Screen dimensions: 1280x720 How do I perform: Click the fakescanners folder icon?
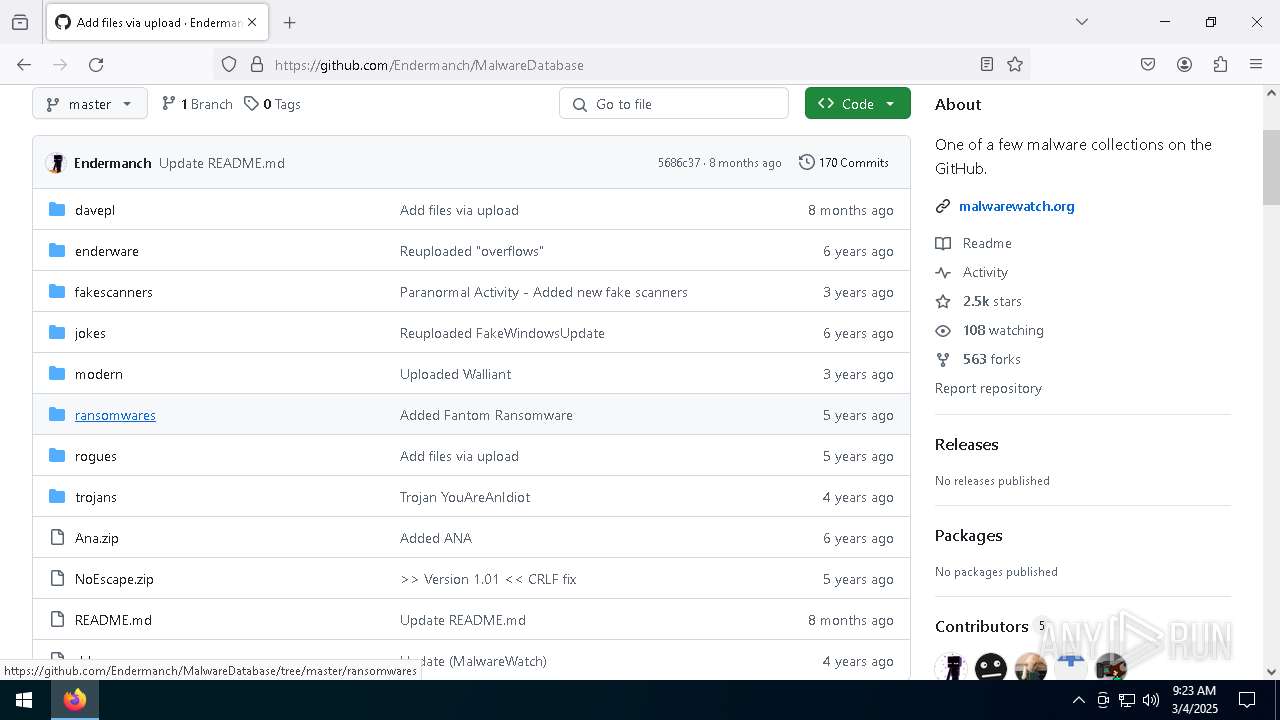pos(57,292)
